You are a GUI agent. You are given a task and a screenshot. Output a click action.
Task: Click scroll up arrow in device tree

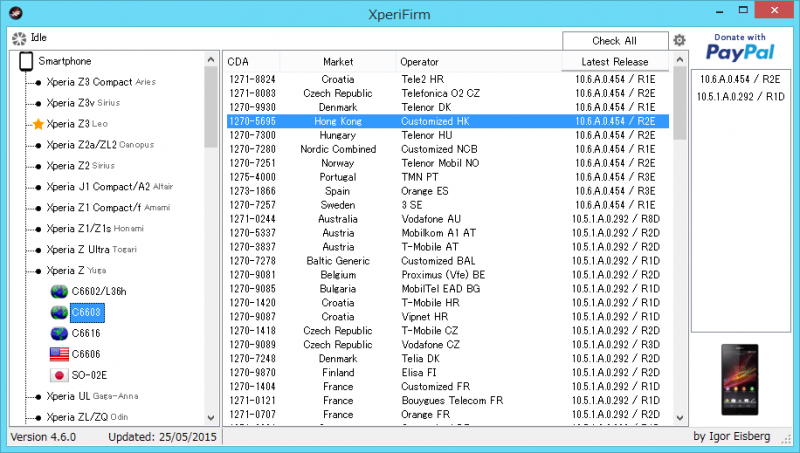[x=211, y=60]
